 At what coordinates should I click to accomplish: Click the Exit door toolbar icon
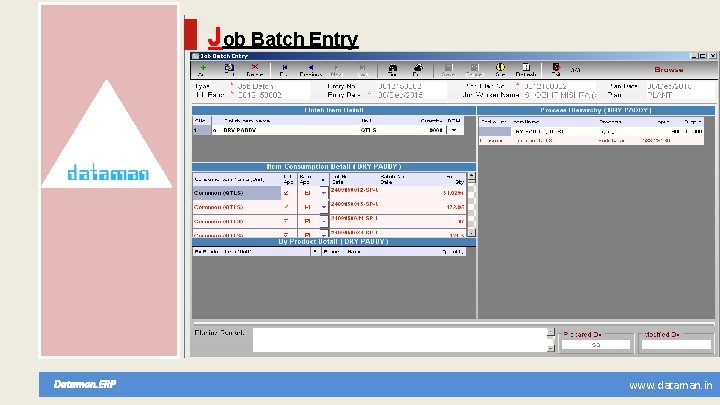point(556,70)
